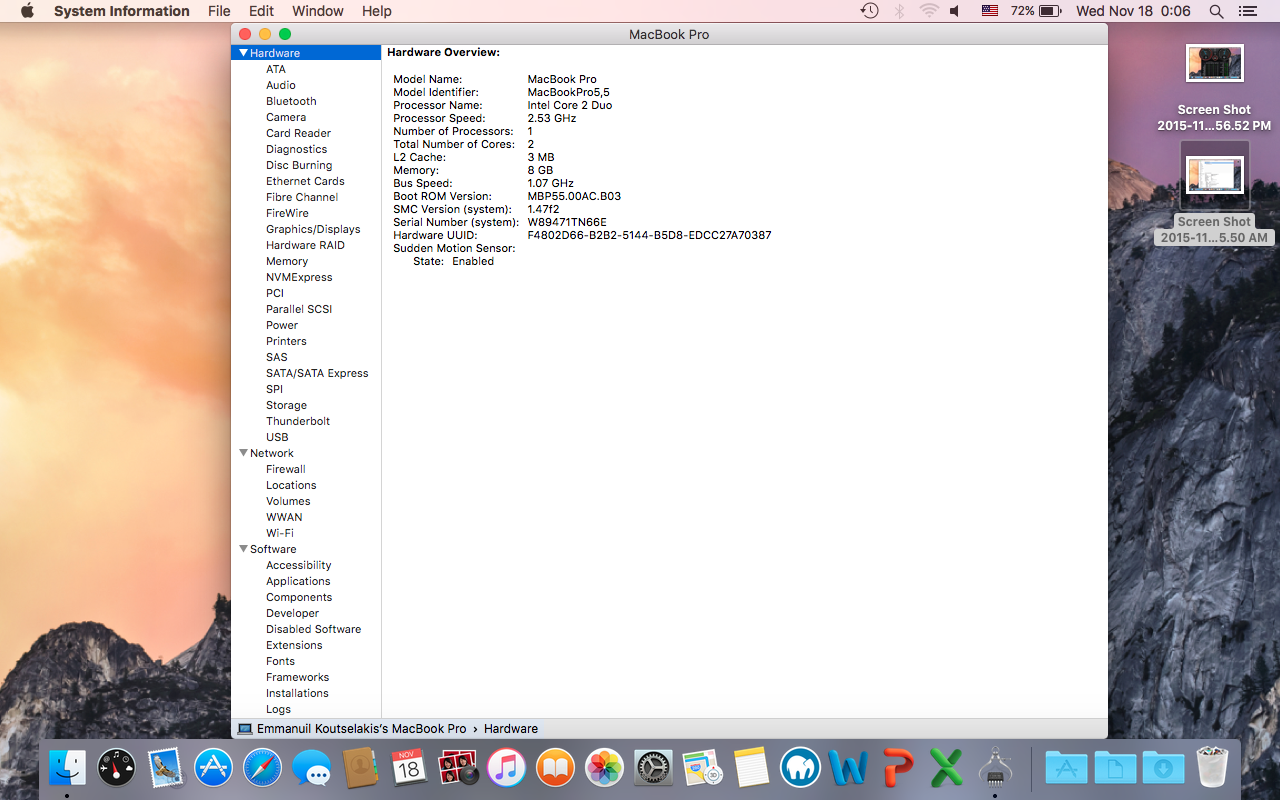
Task: Open the blue W writer app
Action: pyautogui.click(x=849, y=768)
